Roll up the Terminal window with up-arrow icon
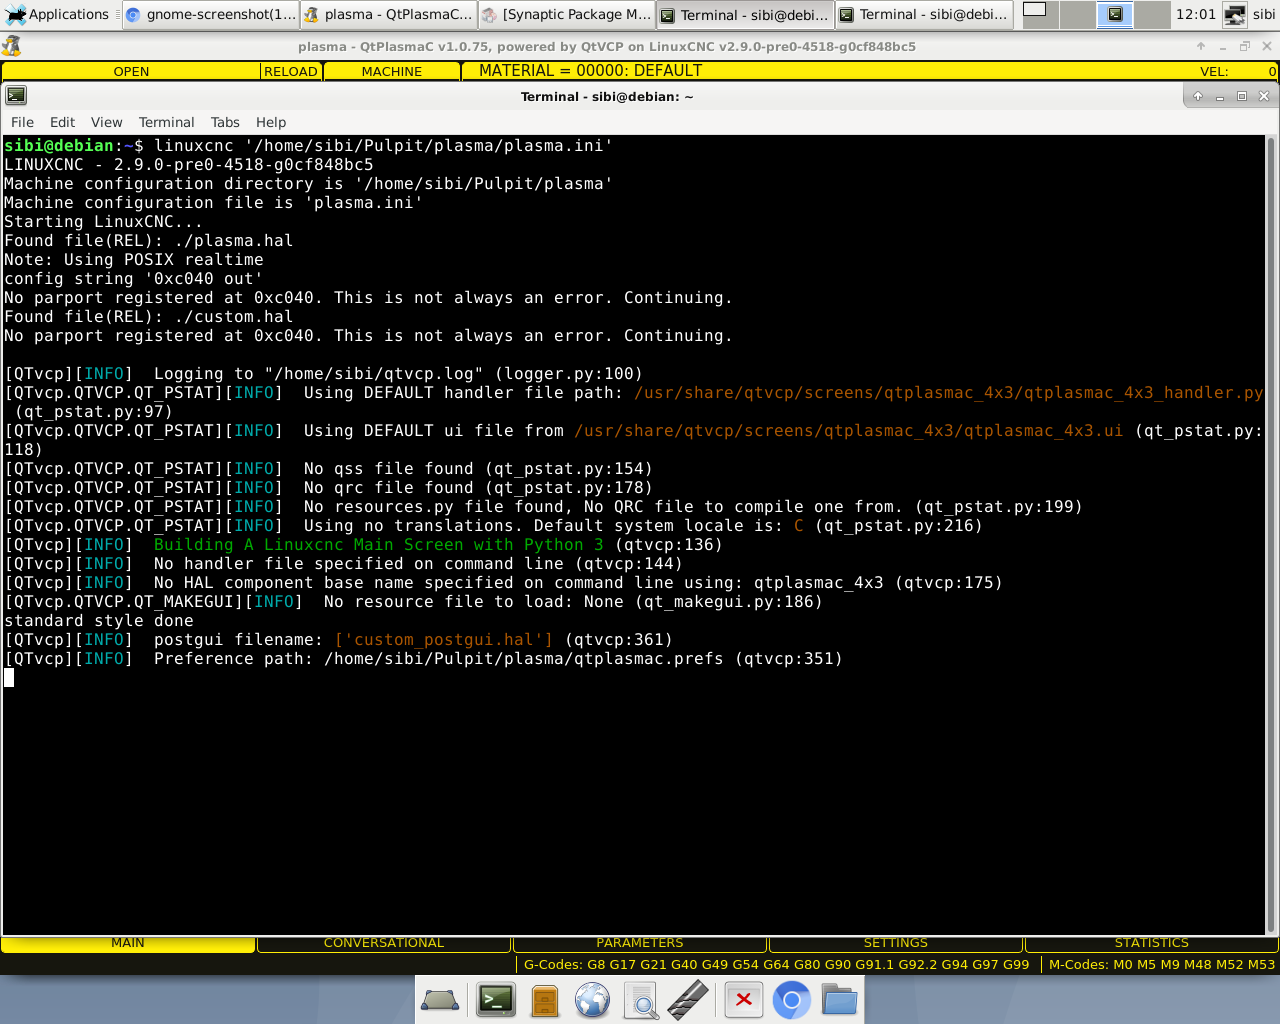The height and width of the screenshot is (1024, 1280). pyautogui.click(x=1198, y=96)
